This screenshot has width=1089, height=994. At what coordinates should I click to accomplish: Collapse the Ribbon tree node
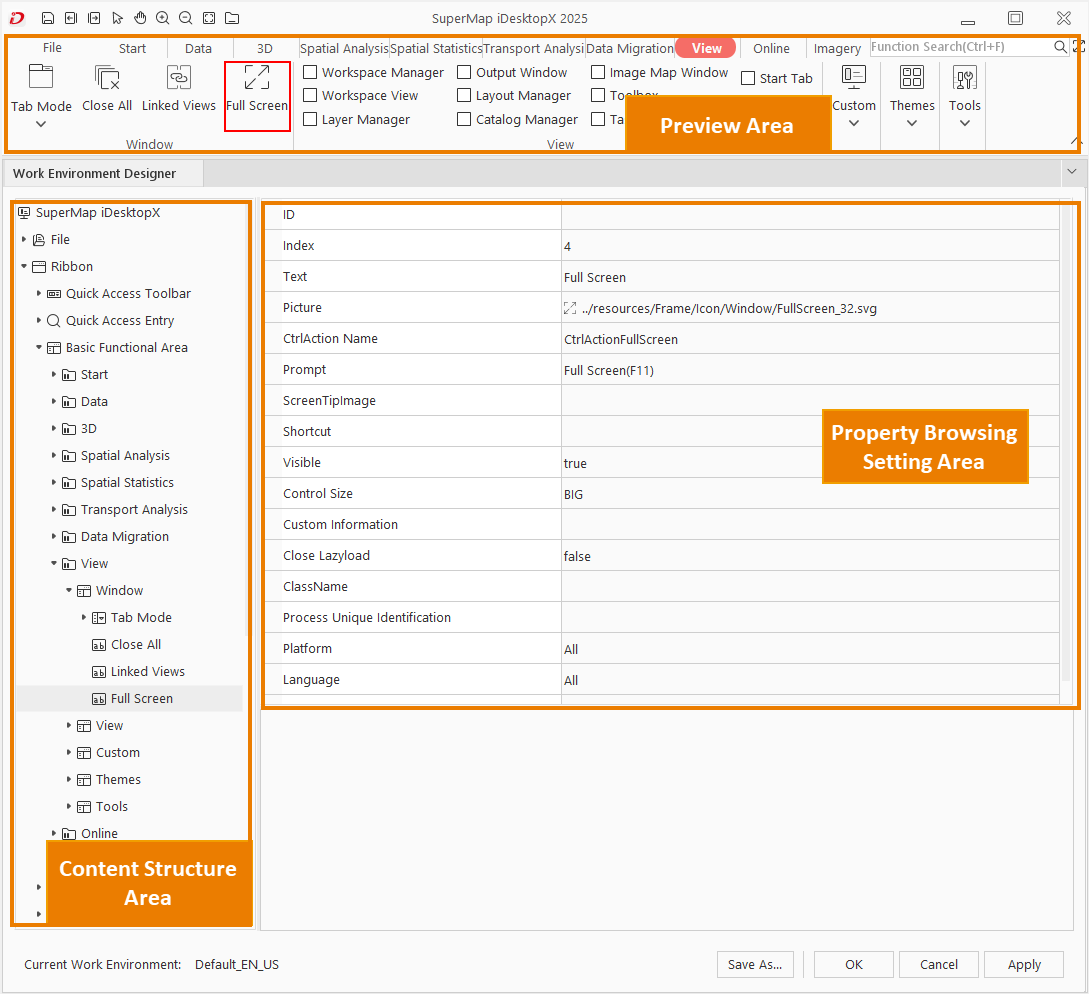(x=24, y=267)
